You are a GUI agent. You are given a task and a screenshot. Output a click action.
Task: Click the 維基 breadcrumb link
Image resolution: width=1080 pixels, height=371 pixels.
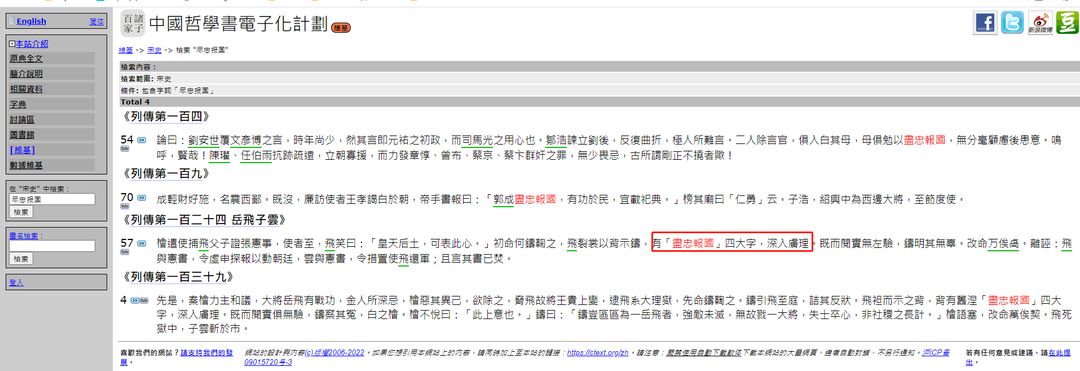tap(125, 50)
